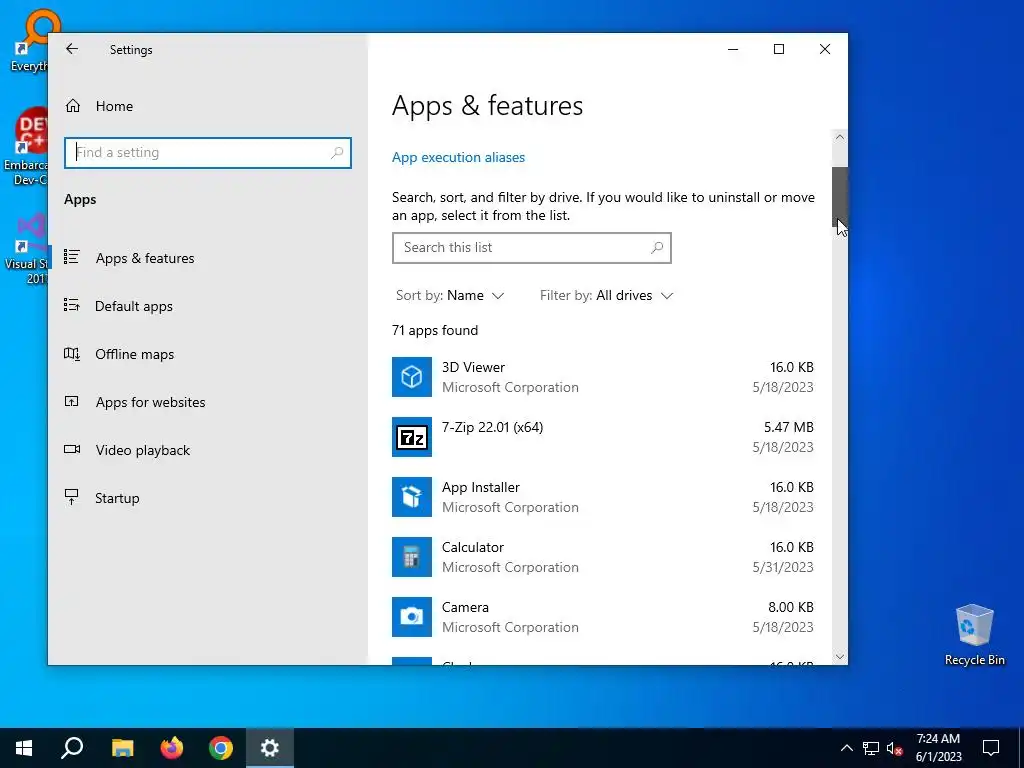This screenshot has height=768, width=1024.
Task: Go to Startup section
Action: [x=117, y=498]
